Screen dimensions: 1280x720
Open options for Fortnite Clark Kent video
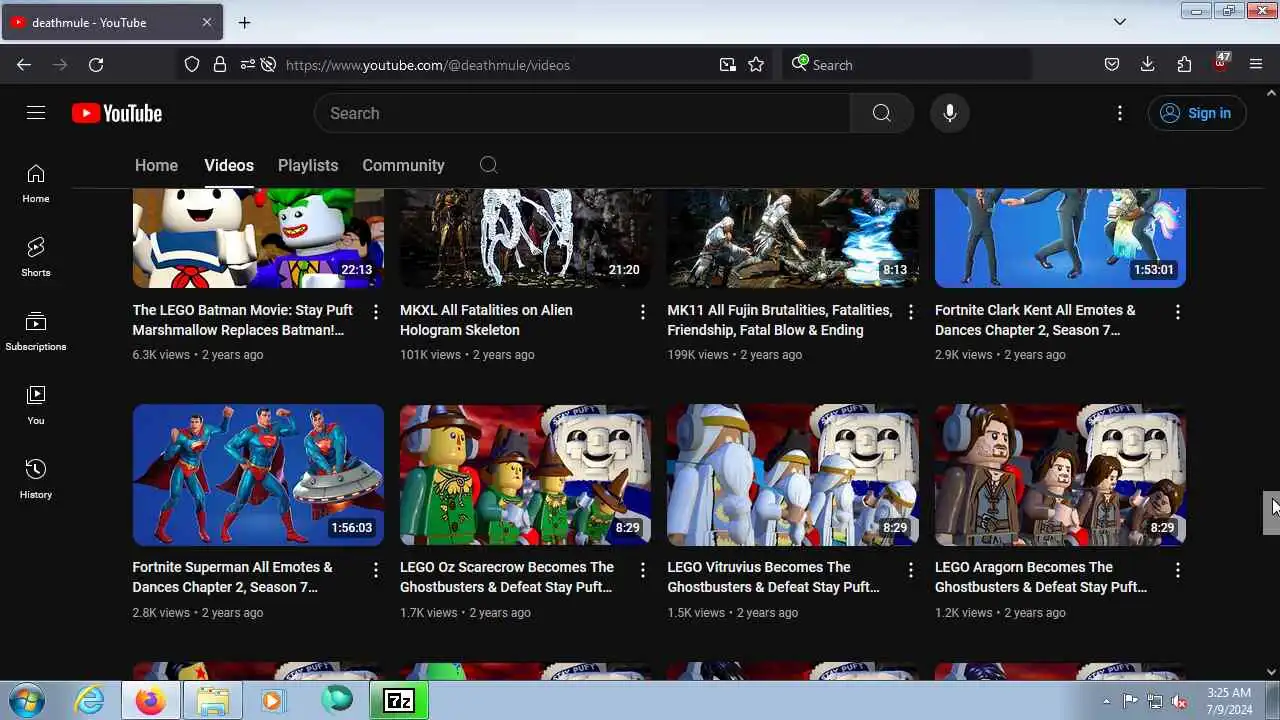1177,312
